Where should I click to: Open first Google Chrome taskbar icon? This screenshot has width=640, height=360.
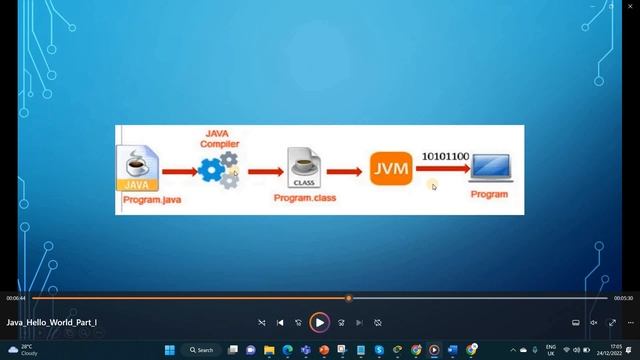416,350
